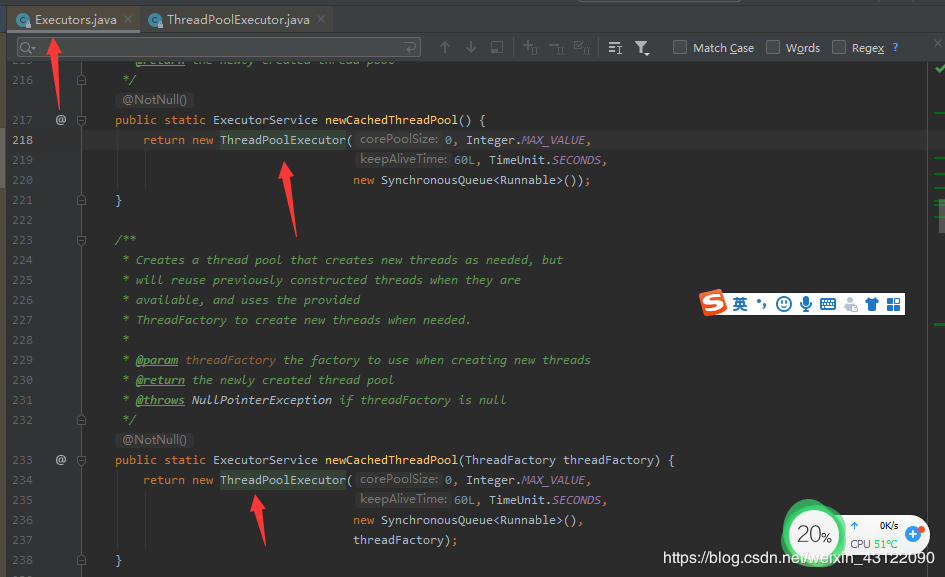Collapse the Javadoc comment starting at line 223
Image resolution: width=945 pixels, height=577 pixels.
[81, 240]
